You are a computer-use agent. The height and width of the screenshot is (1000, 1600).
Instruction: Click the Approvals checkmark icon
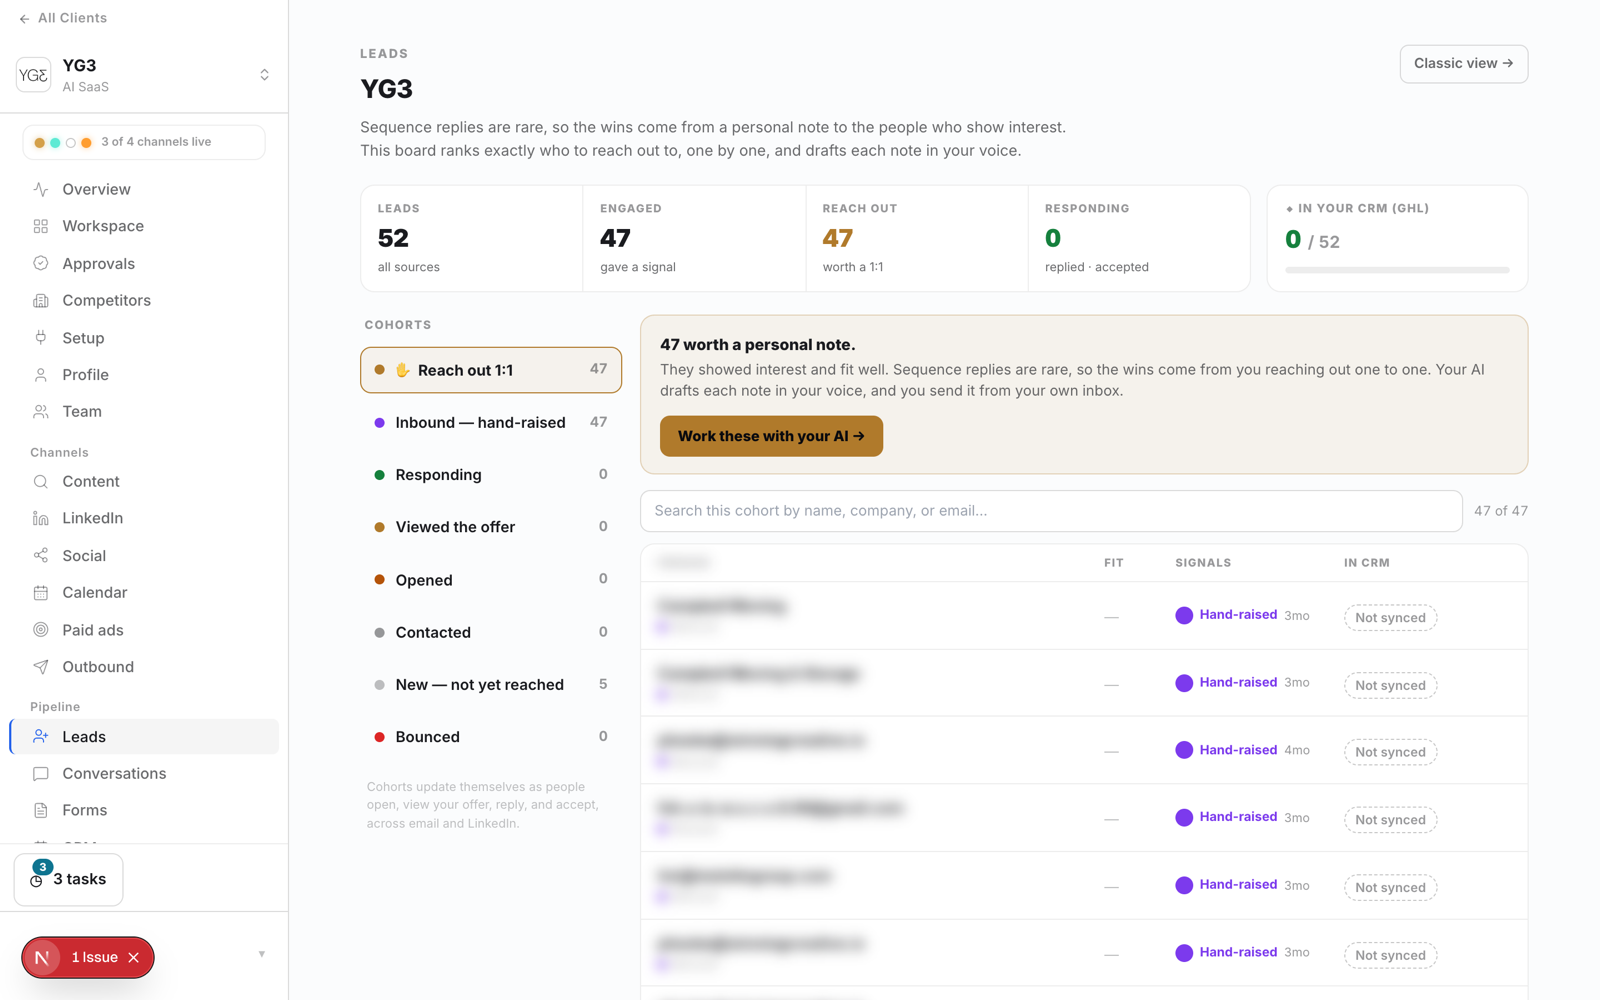41,263
